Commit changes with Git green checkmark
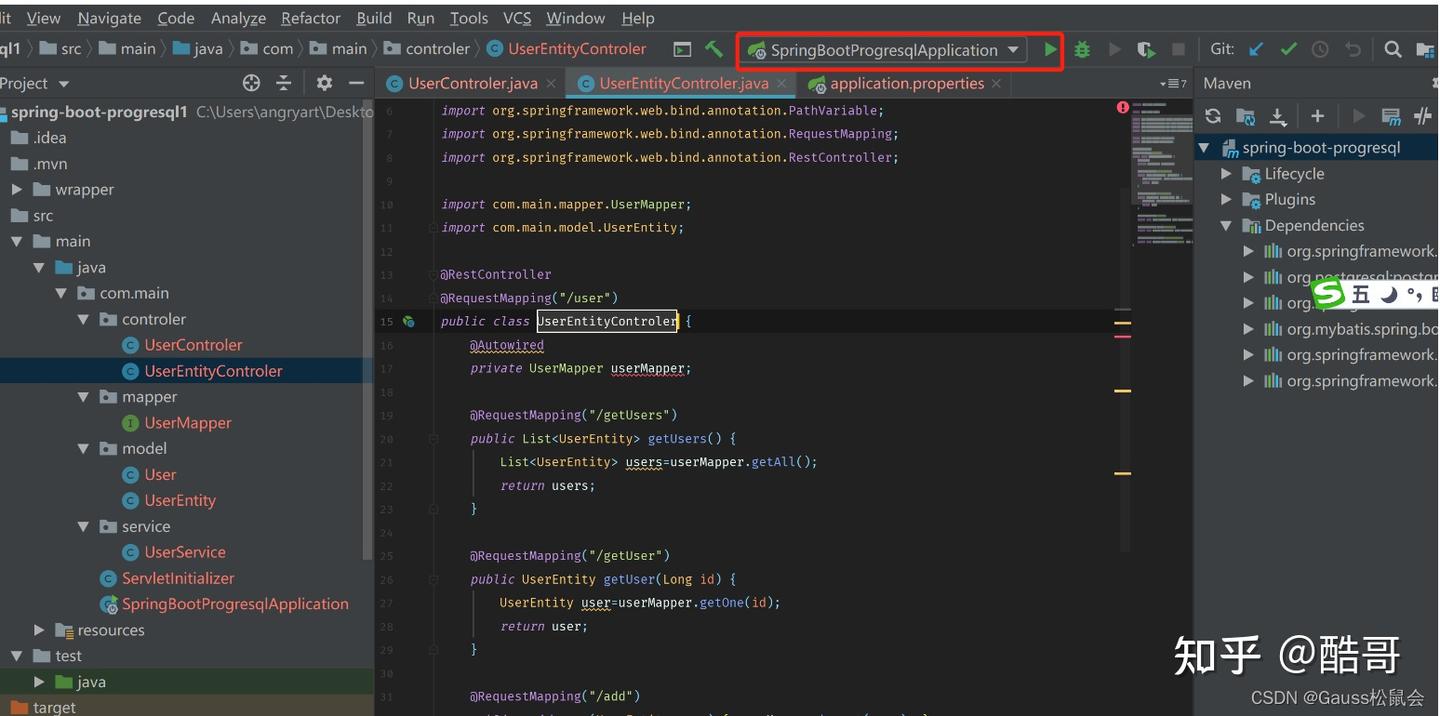The height and width of the screenshot is (716, 1440). [x=1289, y=49]
